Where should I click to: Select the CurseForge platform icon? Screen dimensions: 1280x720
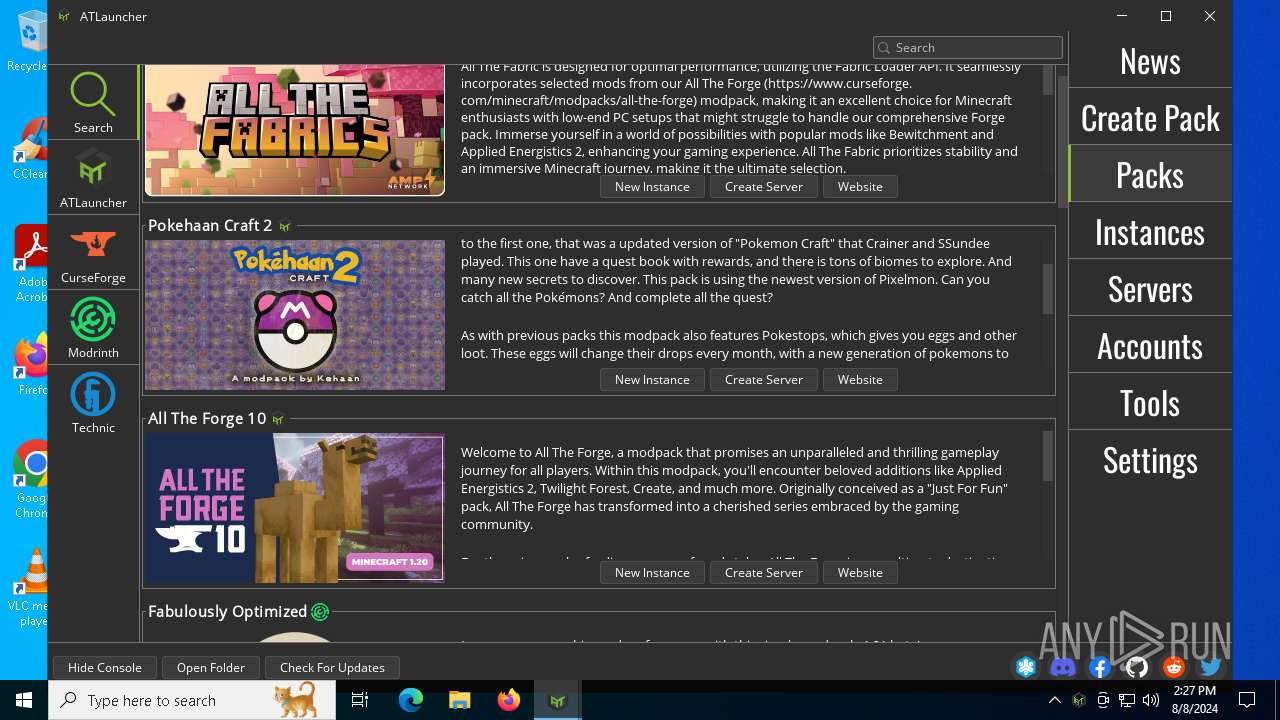93,252
